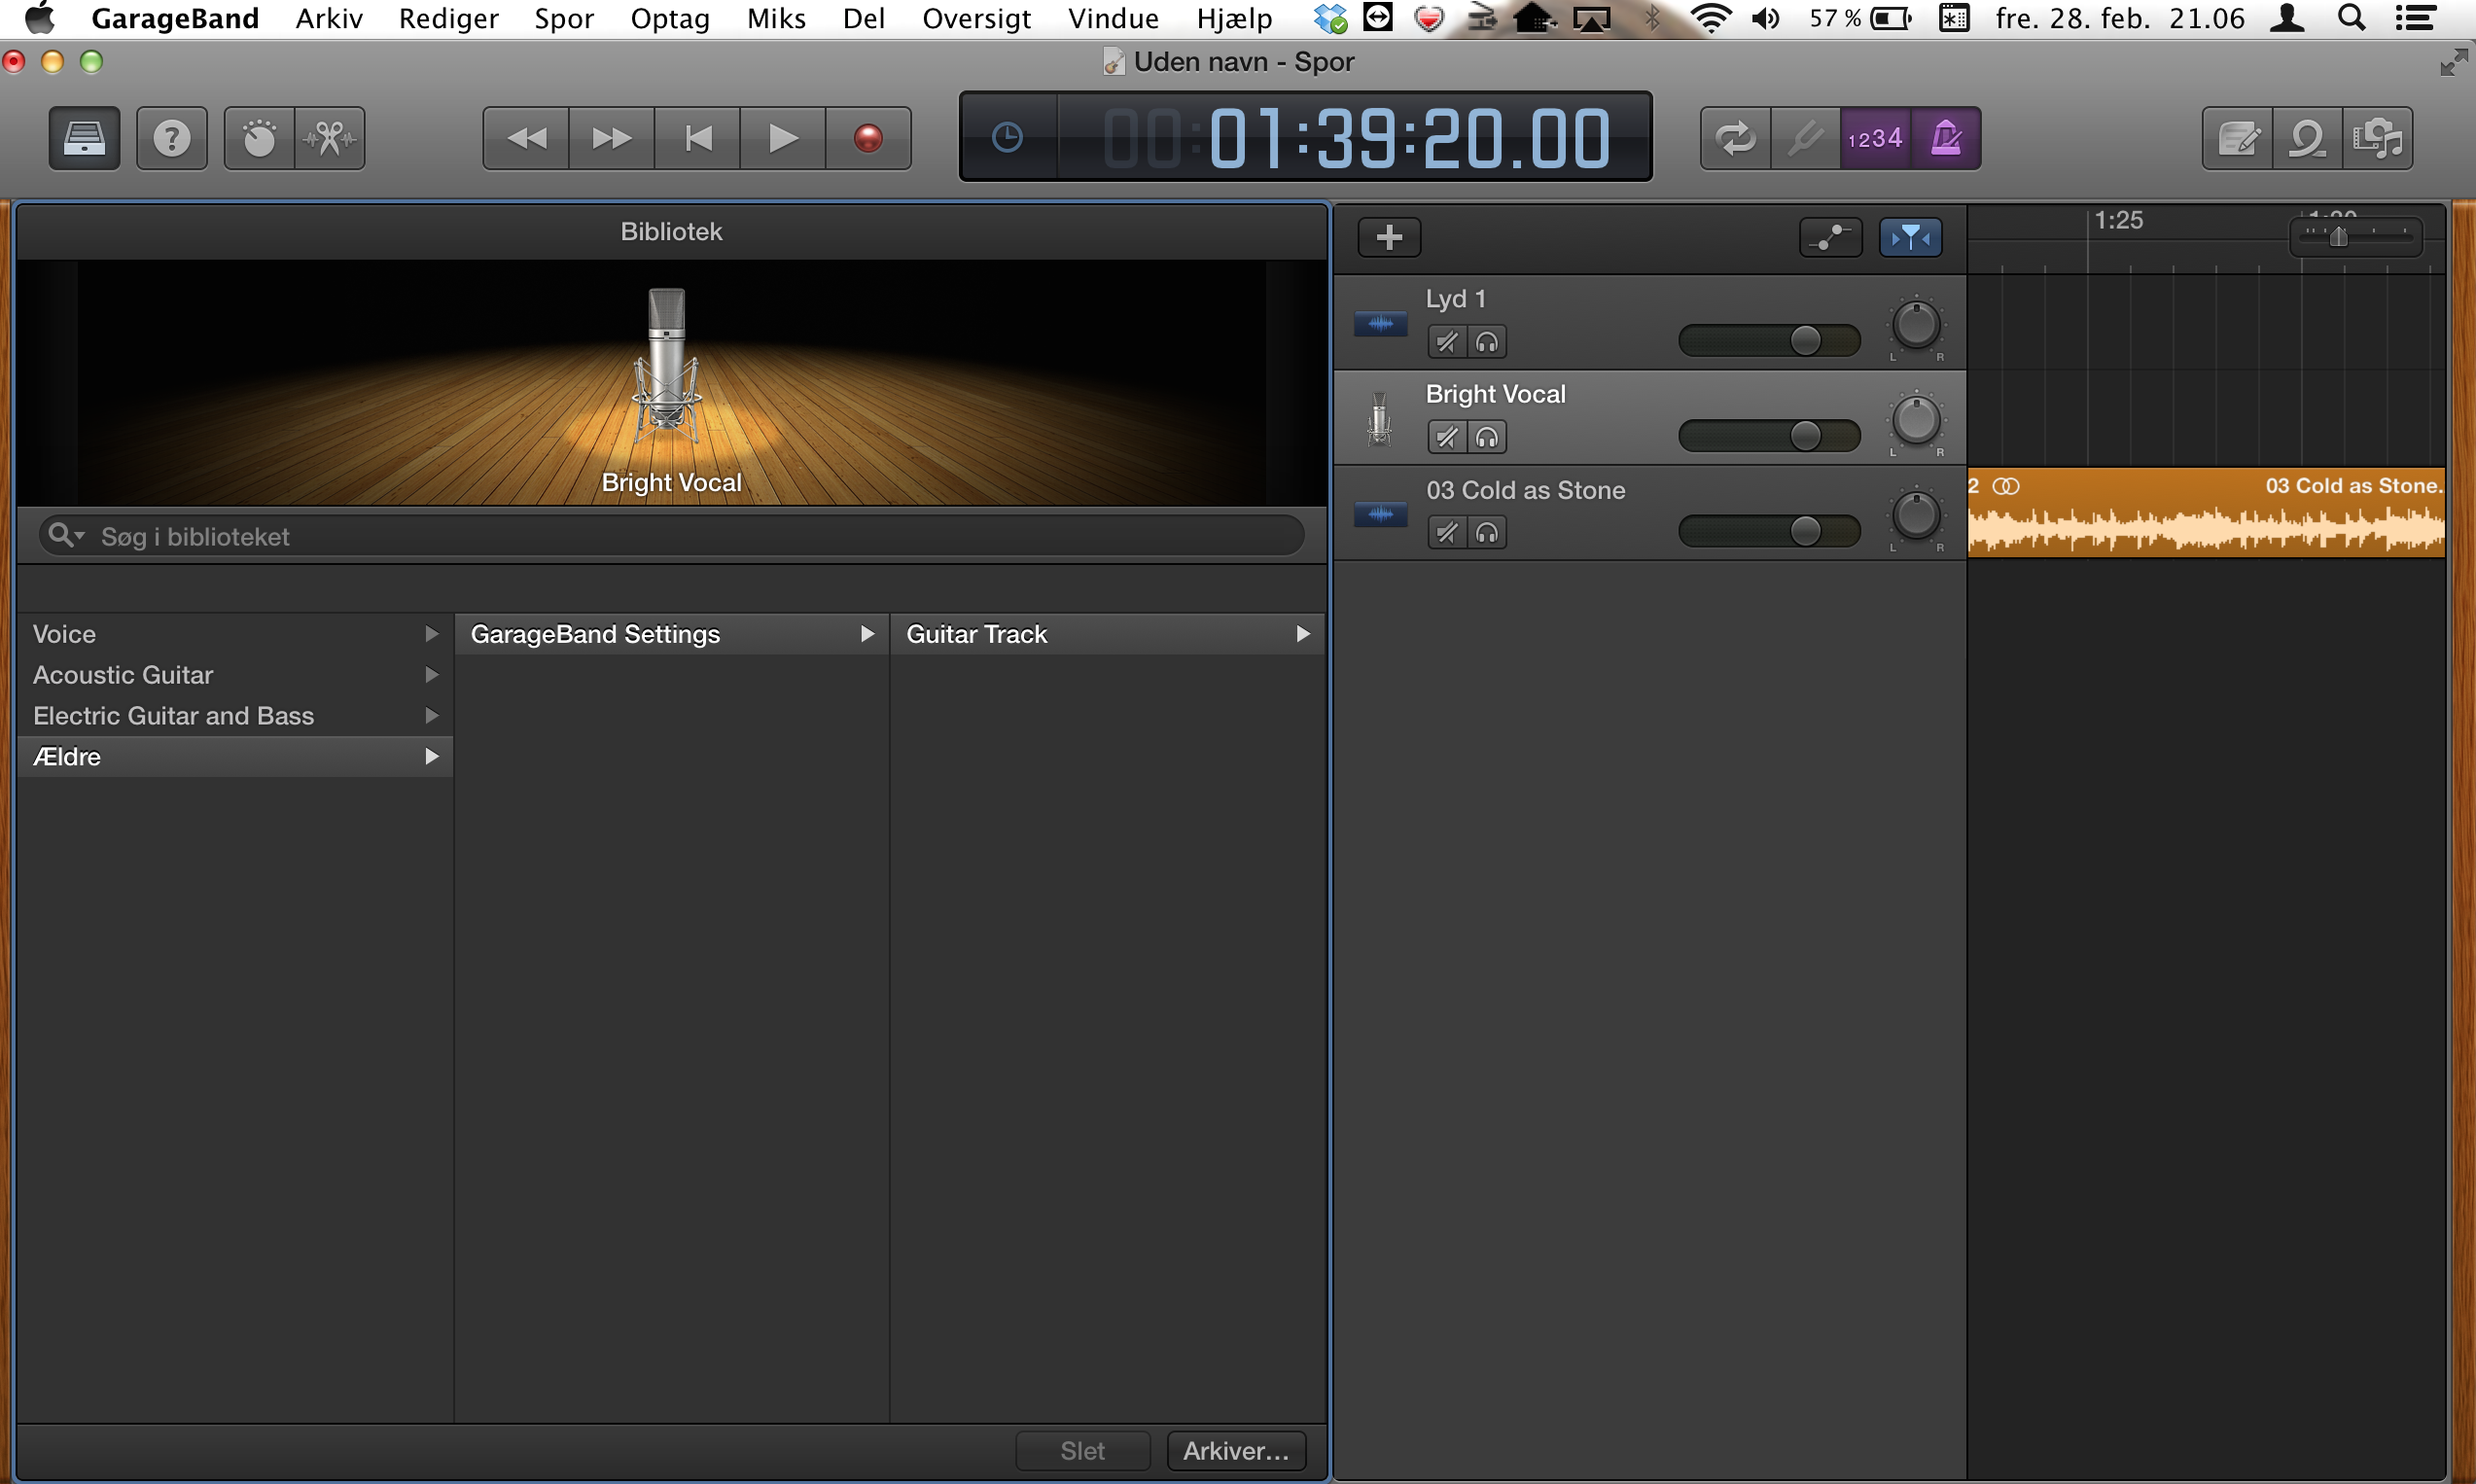Solo the 03 Cold as Stone track
The height and width of the screenshot is (1484, 2476).
click(1487, 533)
